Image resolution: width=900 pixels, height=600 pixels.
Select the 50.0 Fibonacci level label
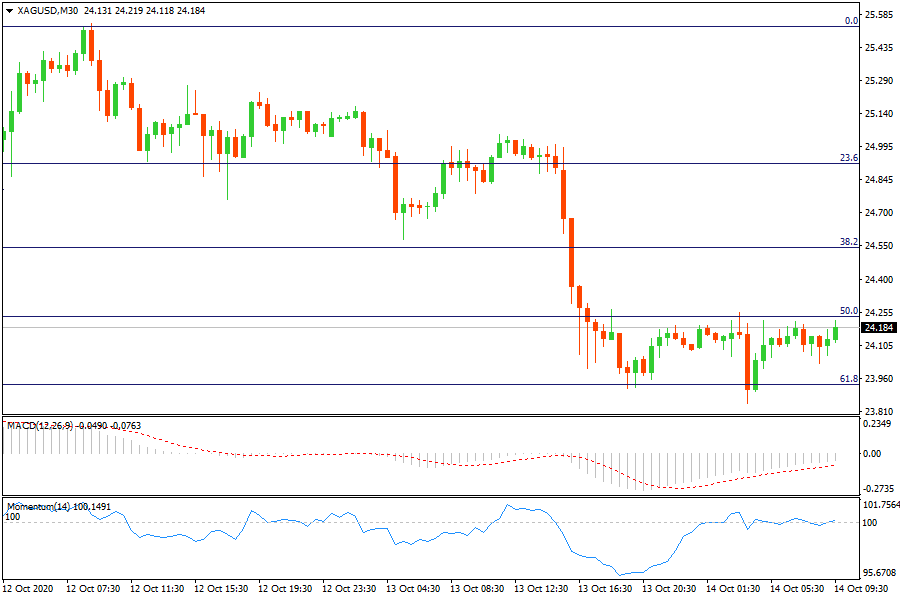tap(850, 310)
